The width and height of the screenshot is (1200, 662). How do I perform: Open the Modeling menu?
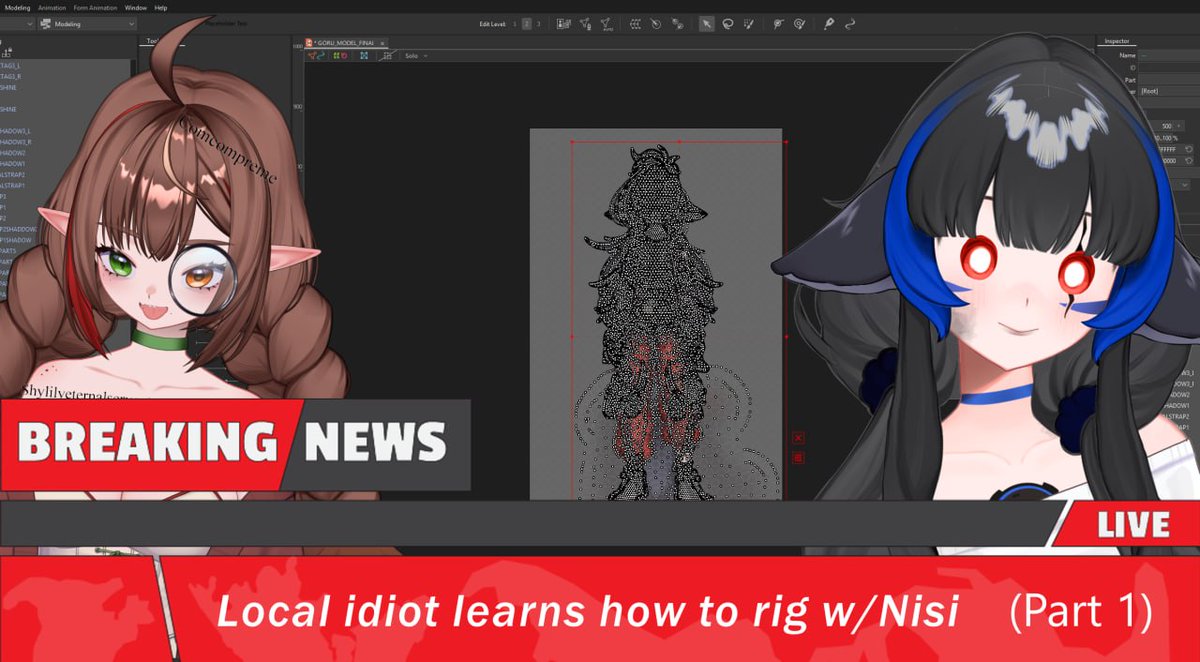tap(18, 8)
